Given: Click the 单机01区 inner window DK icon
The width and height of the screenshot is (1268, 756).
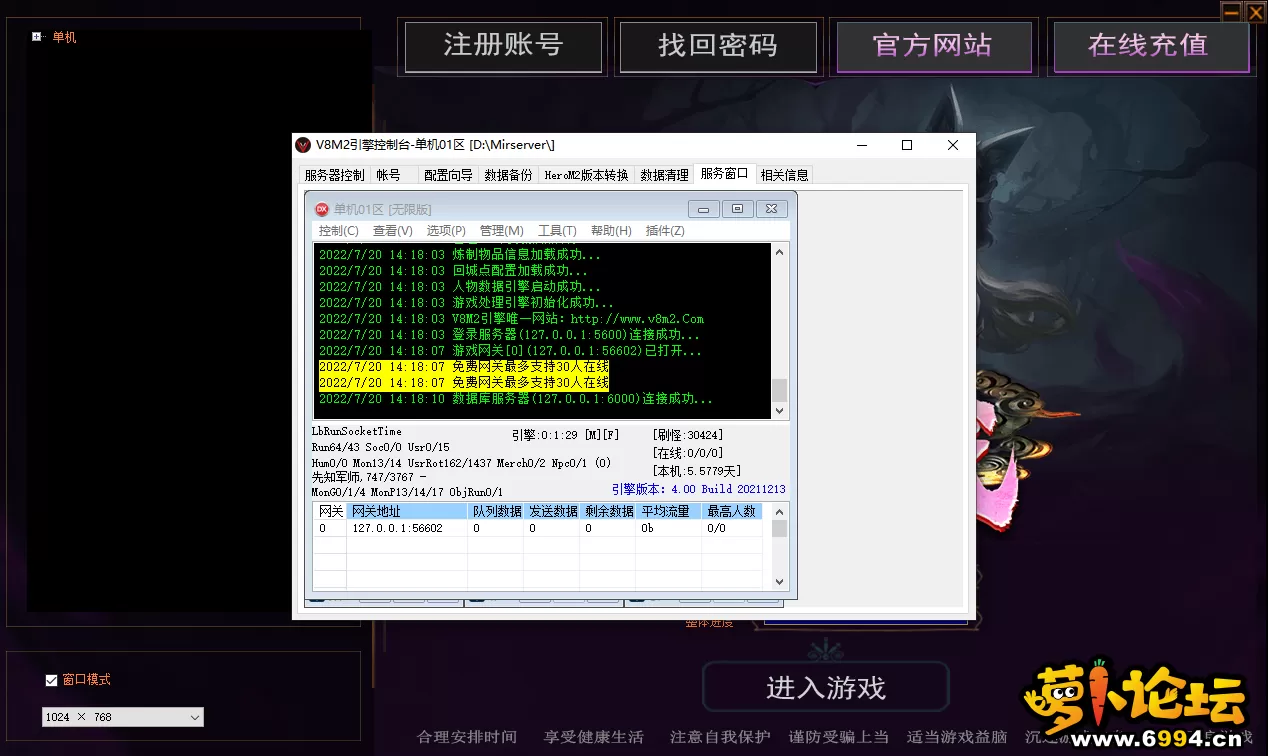Looking at the screenshot, I should point(322,209).
